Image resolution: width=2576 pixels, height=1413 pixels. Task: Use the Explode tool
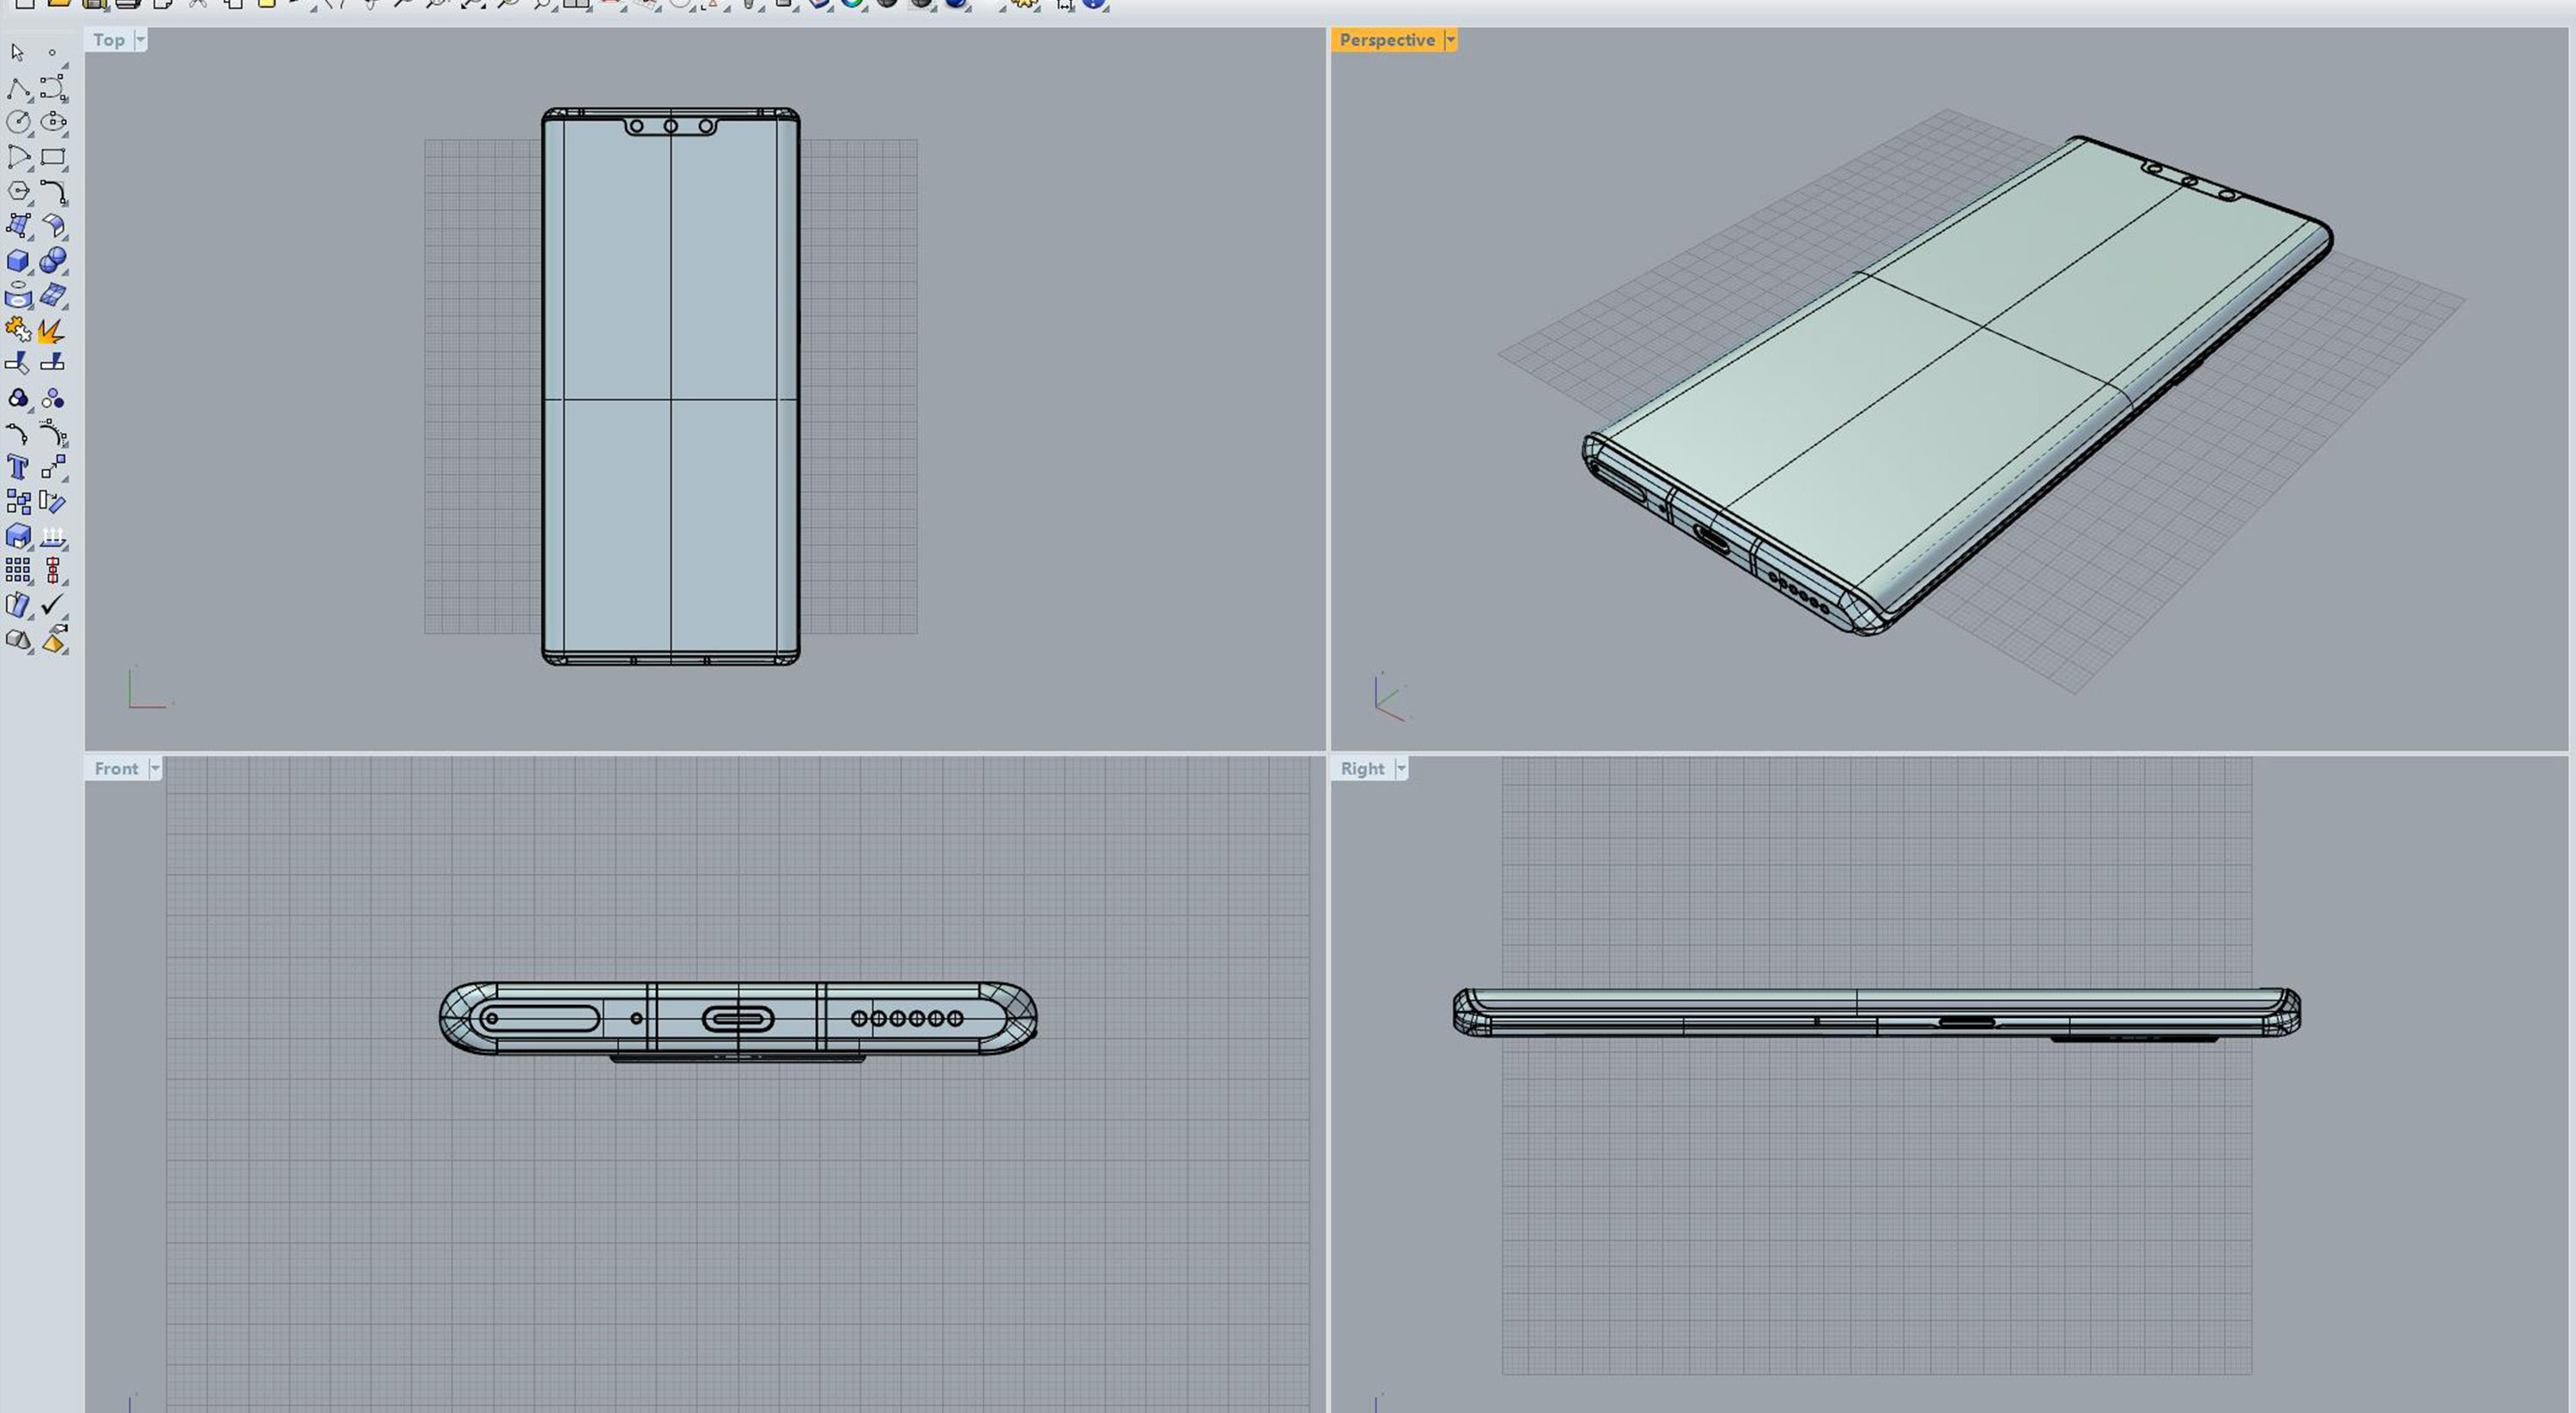(x=51, y=330)
